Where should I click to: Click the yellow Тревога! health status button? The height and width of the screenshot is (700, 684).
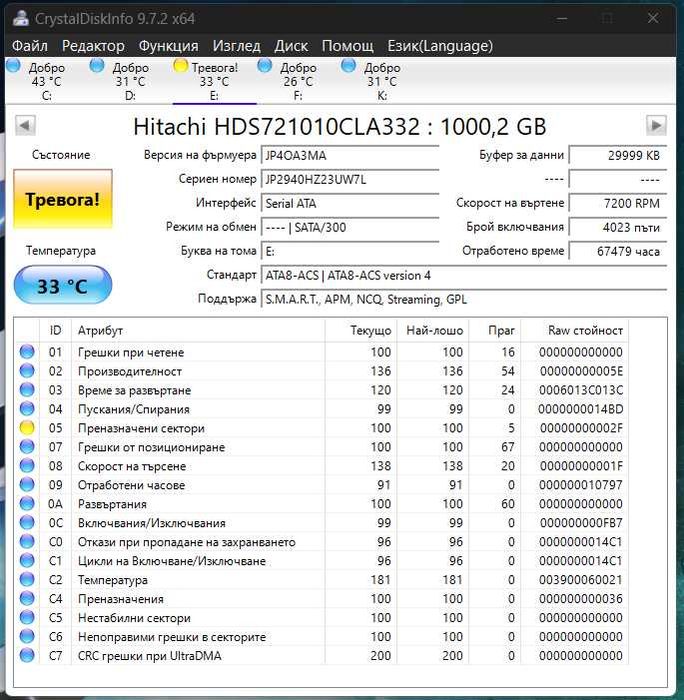coord(63,199)
